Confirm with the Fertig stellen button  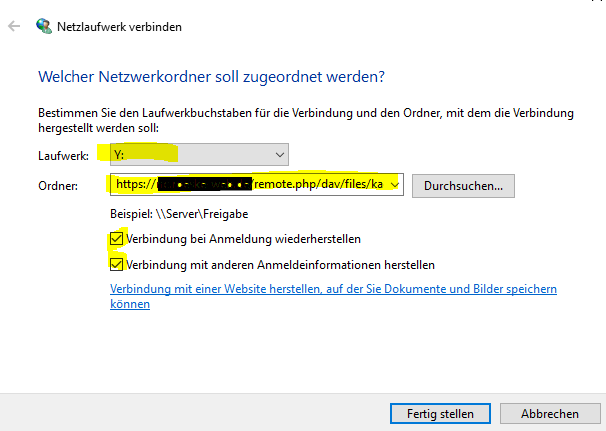[x=440, y=414]
